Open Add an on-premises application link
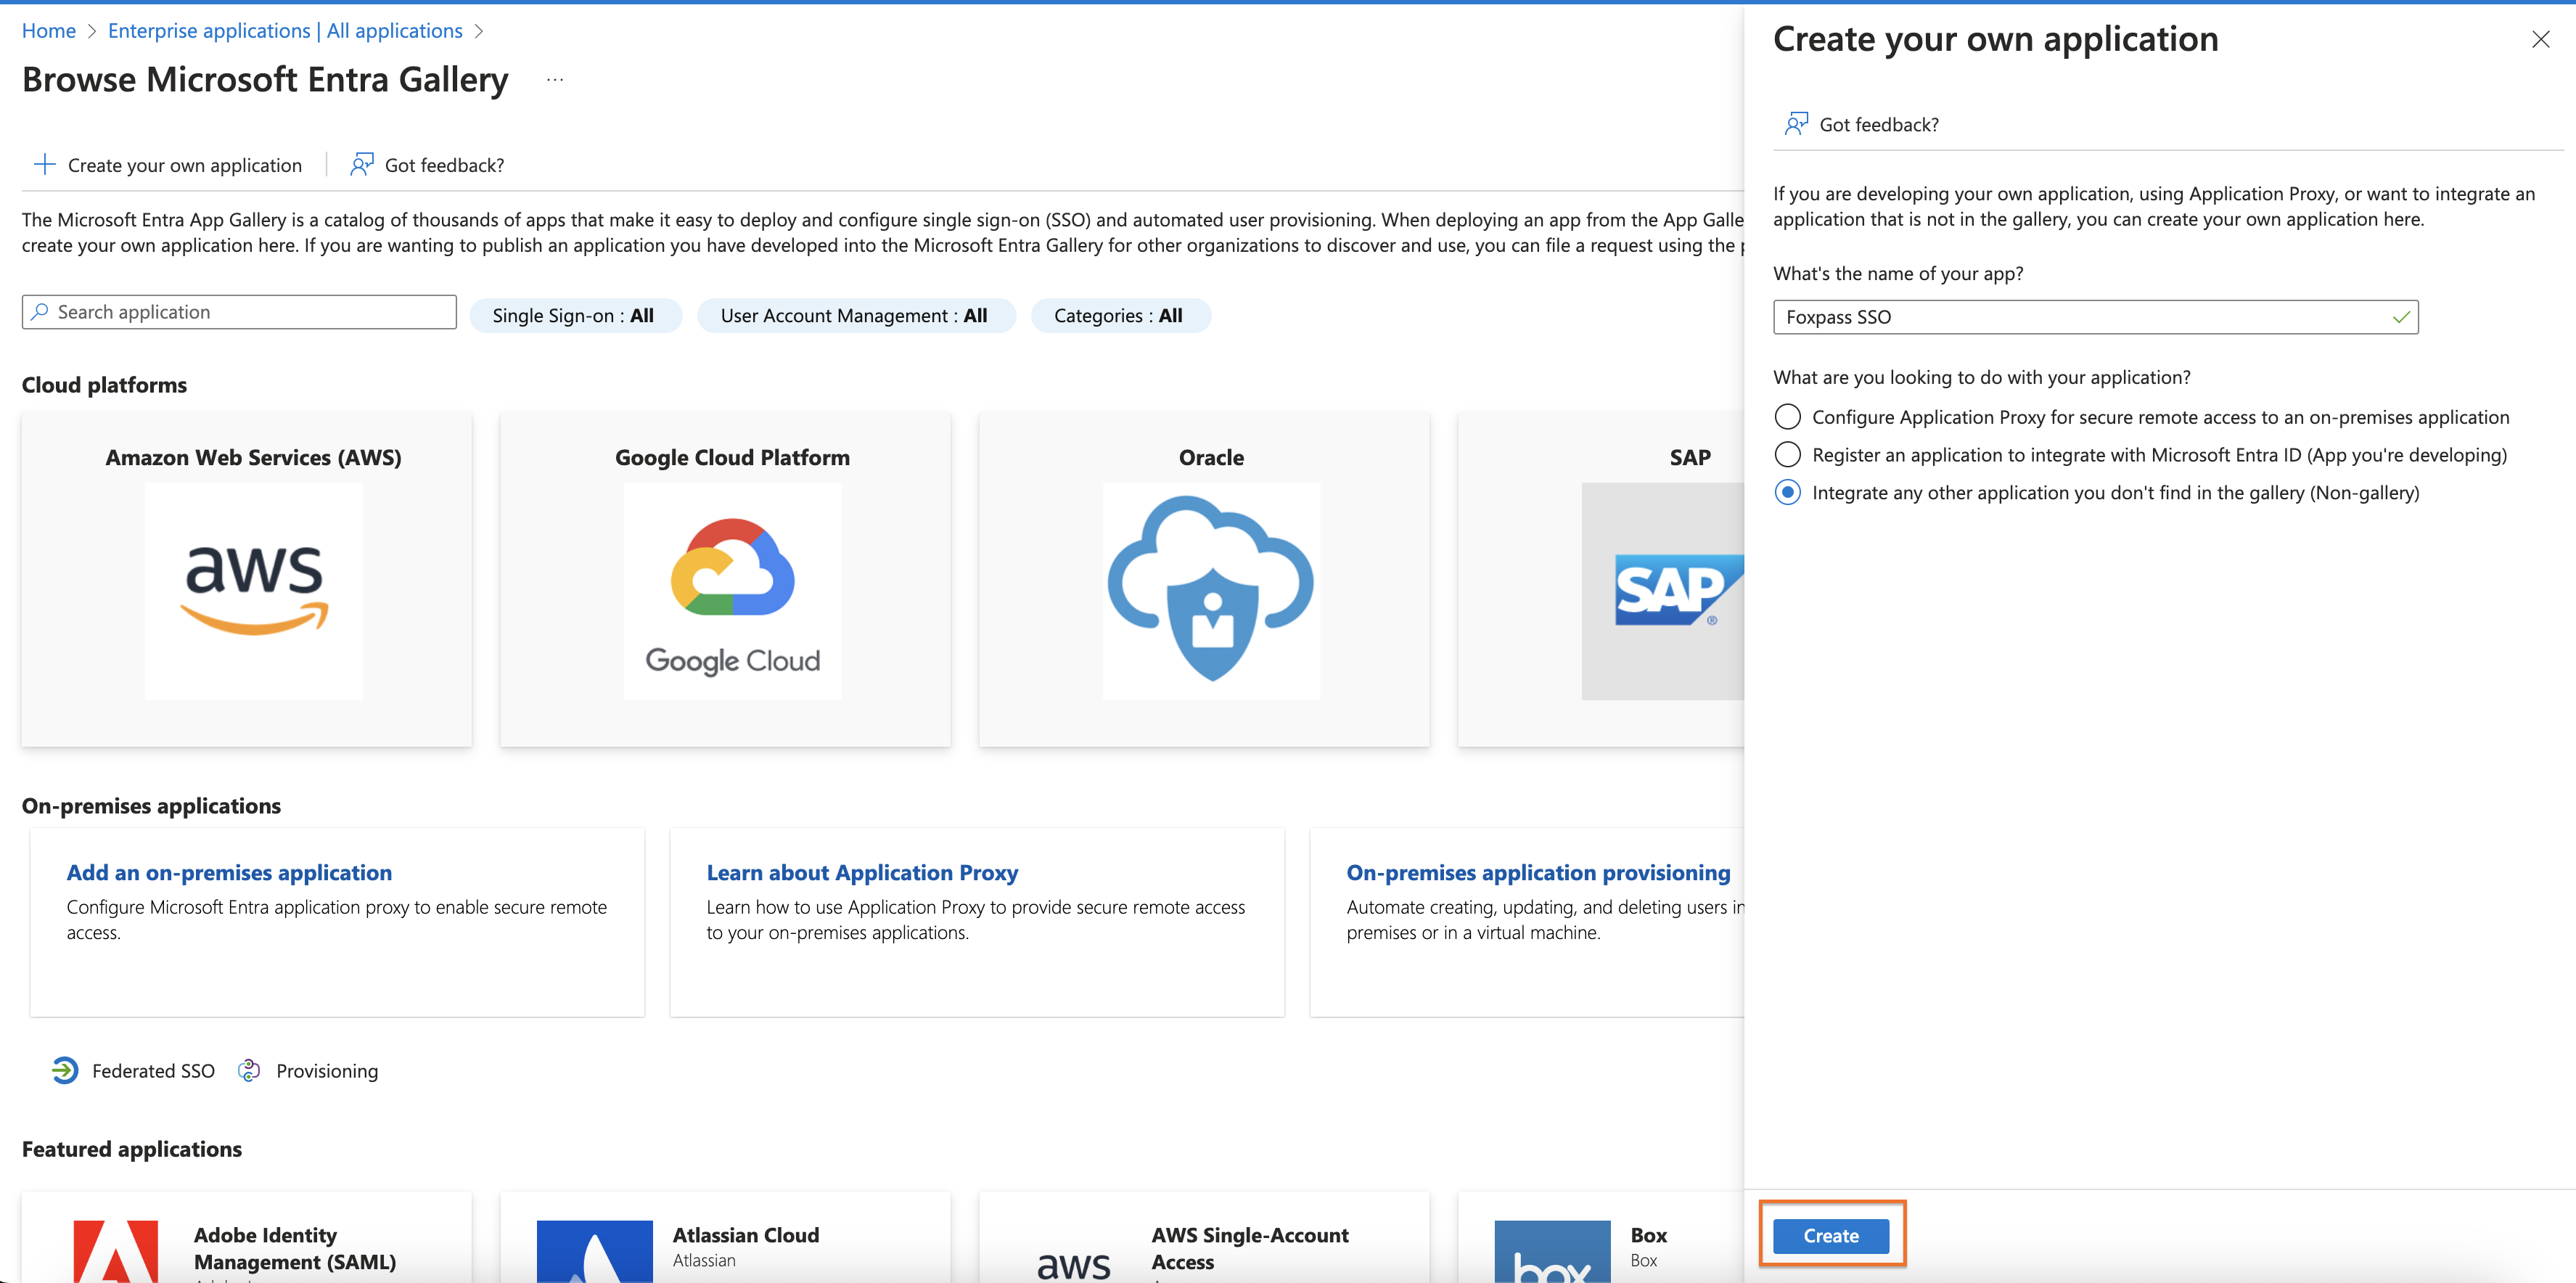Viewport: 2576px width, 1283px height. pos(229,872)
